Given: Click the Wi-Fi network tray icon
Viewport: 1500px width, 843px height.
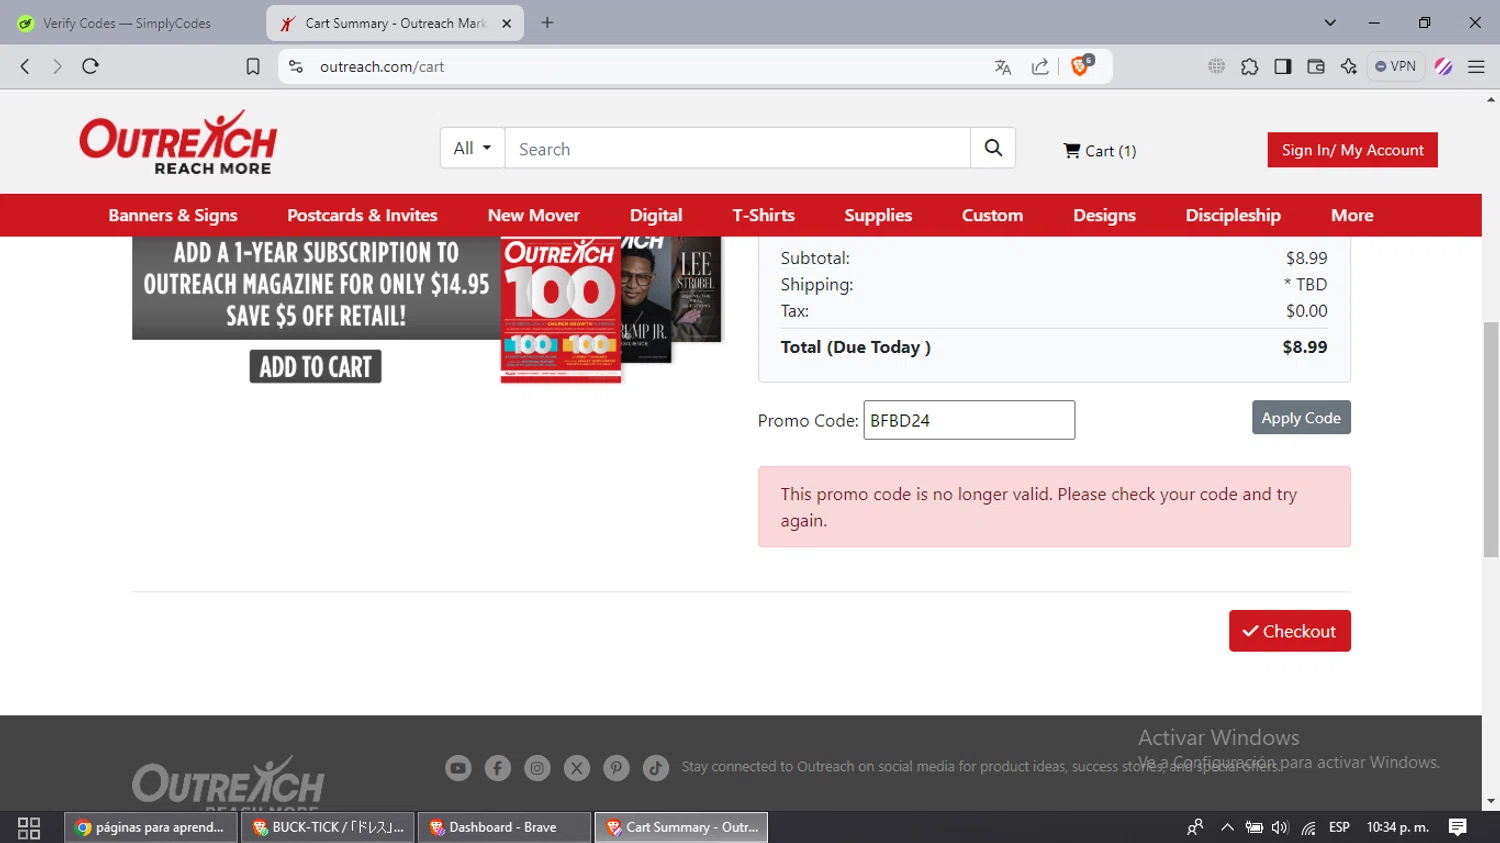Looking at the screenshot, I should [1308, 827].
